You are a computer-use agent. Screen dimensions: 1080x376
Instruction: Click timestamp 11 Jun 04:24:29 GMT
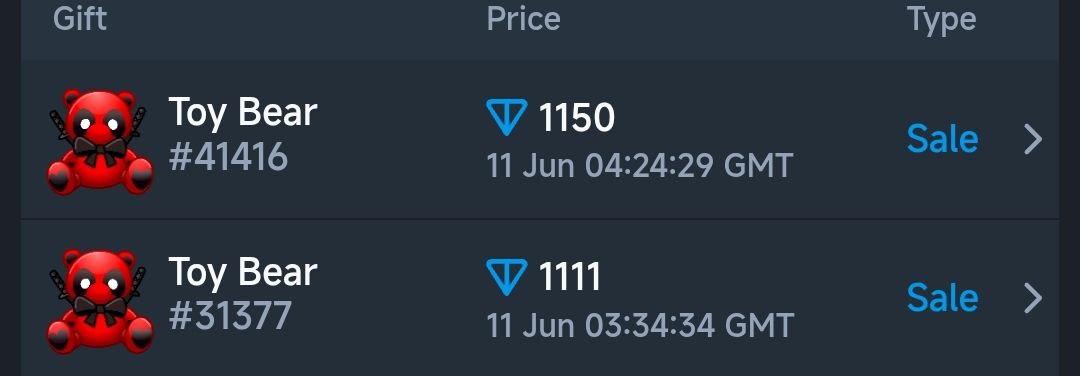click(640, 166)
